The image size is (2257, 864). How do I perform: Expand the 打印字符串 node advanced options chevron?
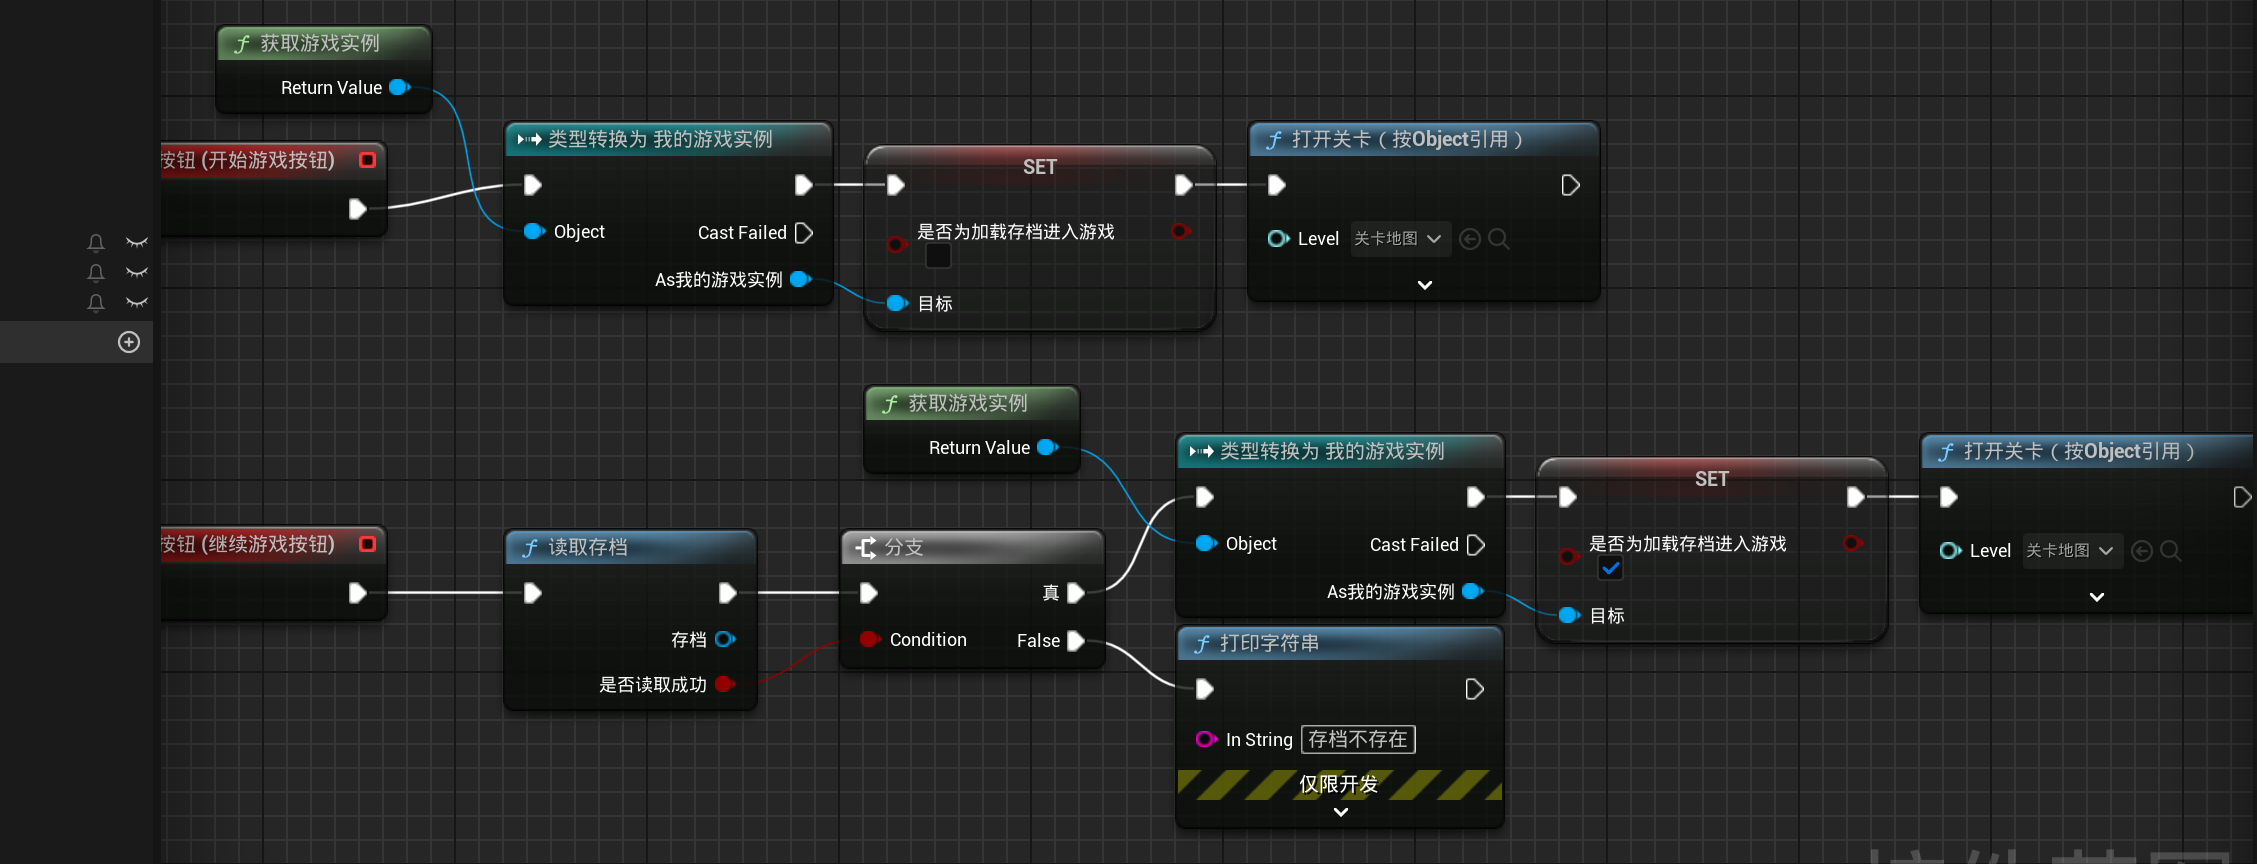(x=1341, y=812)
